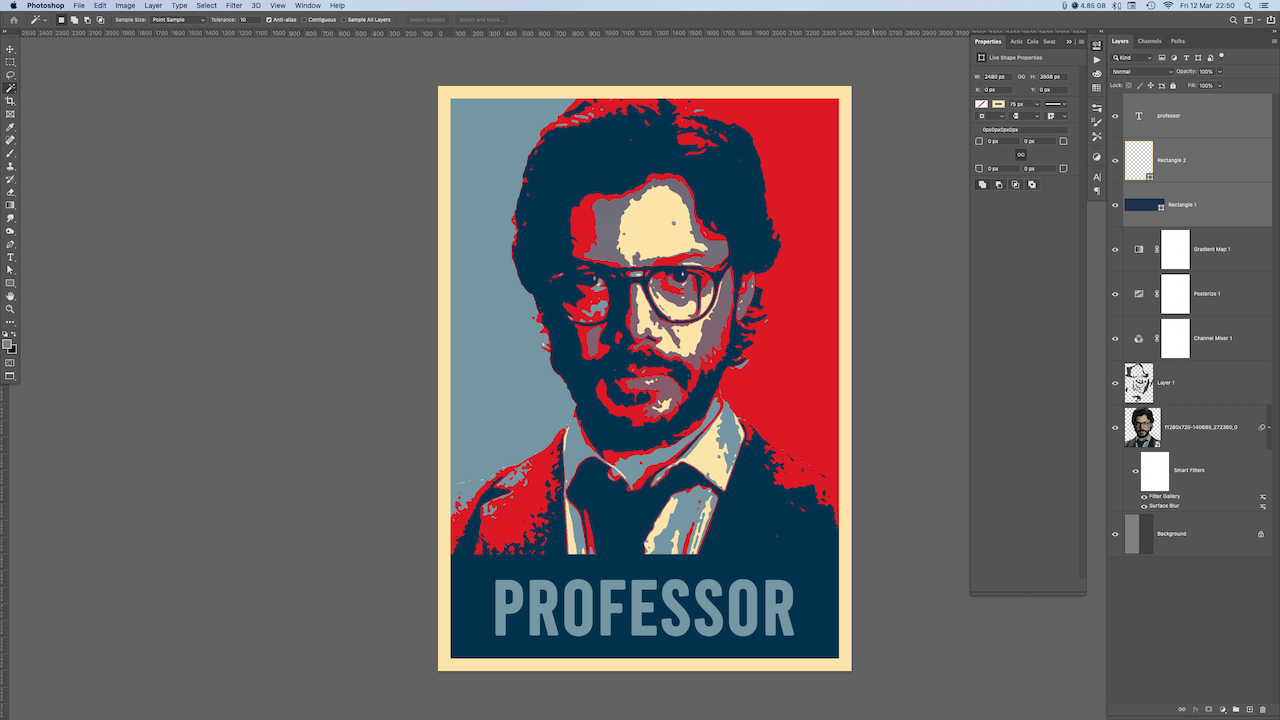
Task: Open the layer Opacity dropdown arrow
Action: (1219, 71)
